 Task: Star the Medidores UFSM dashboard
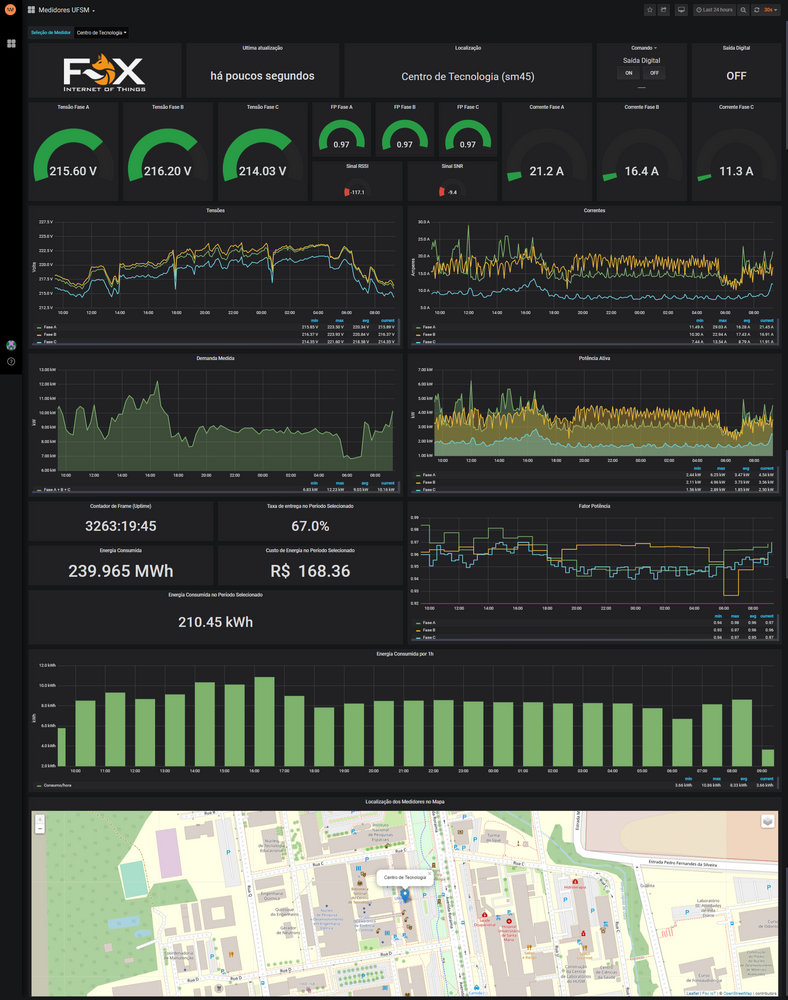[x=650, y=10]
